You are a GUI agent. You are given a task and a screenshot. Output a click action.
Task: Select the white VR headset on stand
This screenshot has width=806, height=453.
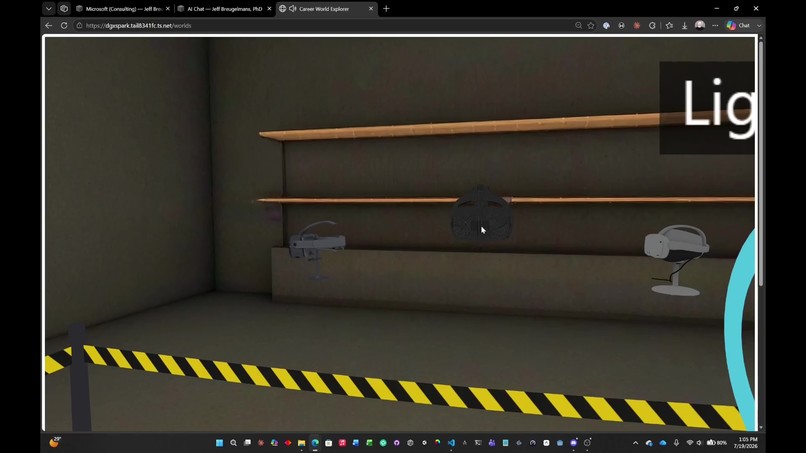(676, 260)
